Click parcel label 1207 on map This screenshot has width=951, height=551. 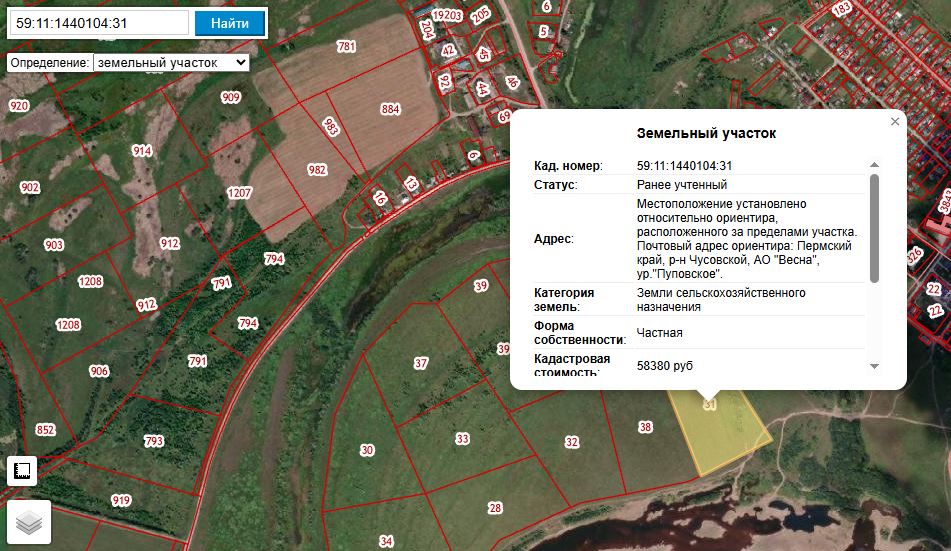click(x=239, y=193)
